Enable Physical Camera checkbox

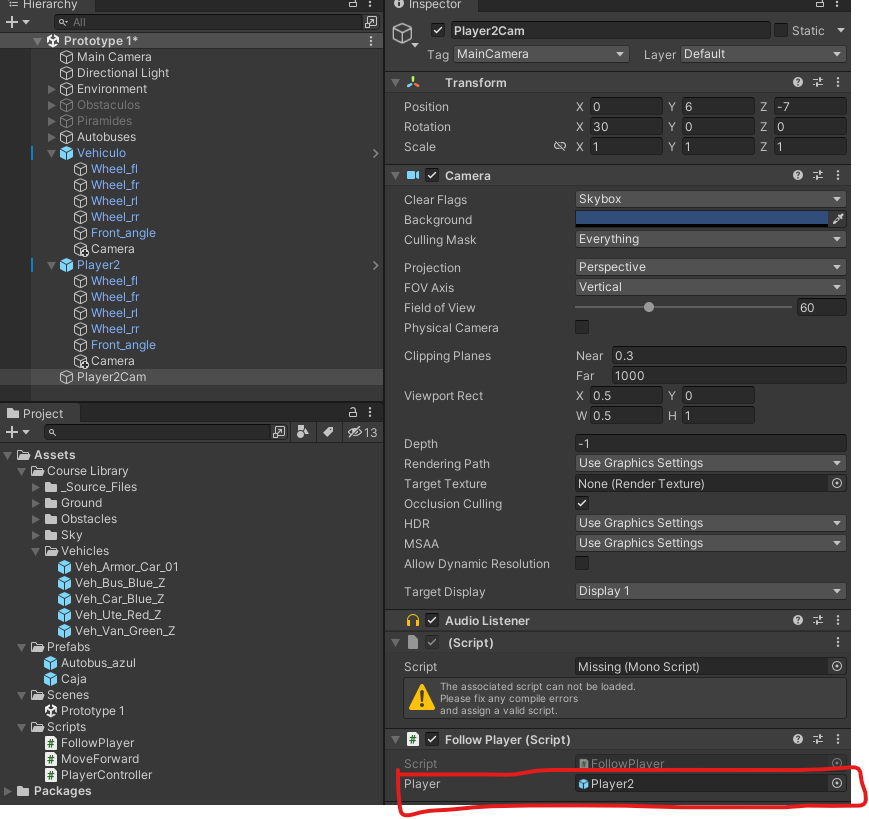tap(582, 327)
